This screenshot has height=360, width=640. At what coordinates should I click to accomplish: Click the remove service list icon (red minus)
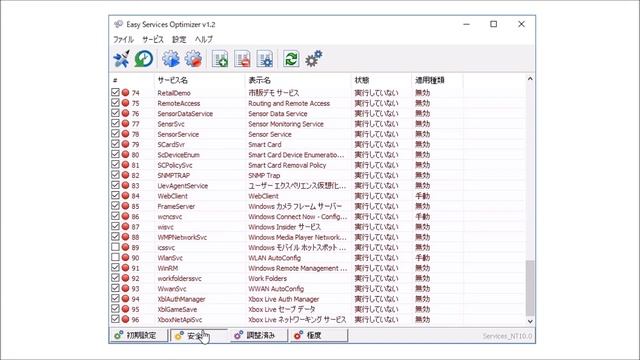242,59
